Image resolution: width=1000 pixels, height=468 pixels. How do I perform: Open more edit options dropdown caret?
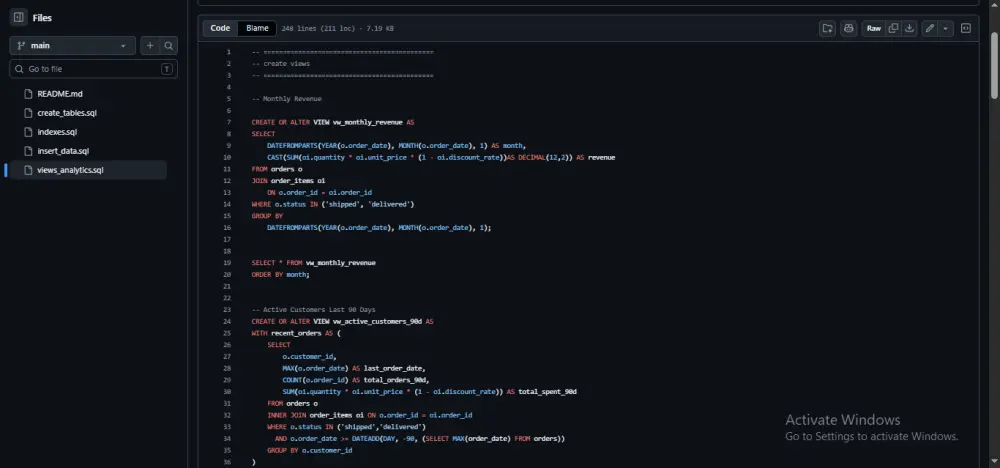tap(945, 28)
